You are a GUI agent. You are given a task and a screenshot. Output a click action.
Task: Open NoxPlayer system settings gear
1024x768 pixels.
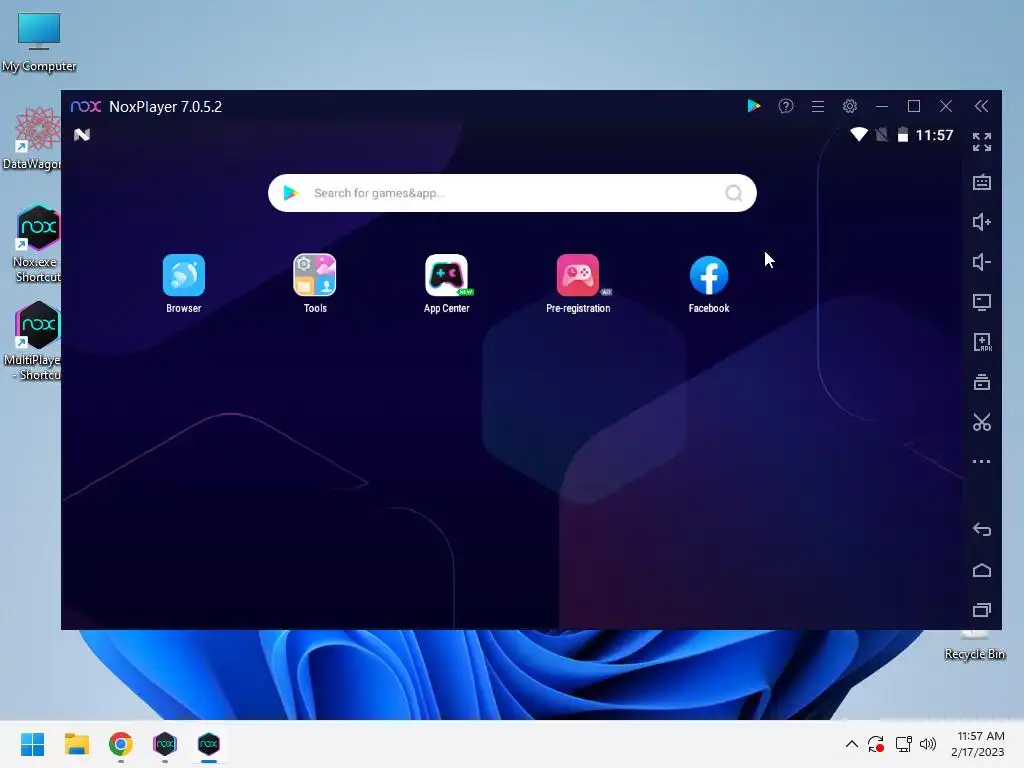click(x=850, y=106)
